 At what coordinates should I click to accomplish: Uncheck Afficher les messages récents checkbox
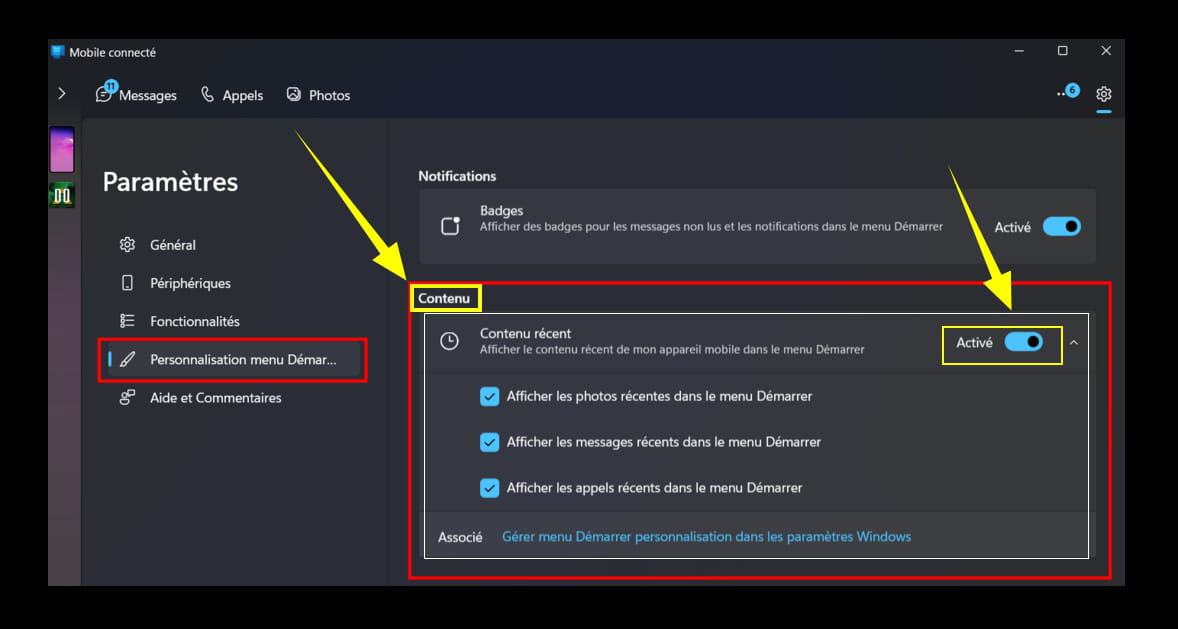point(489,442)
